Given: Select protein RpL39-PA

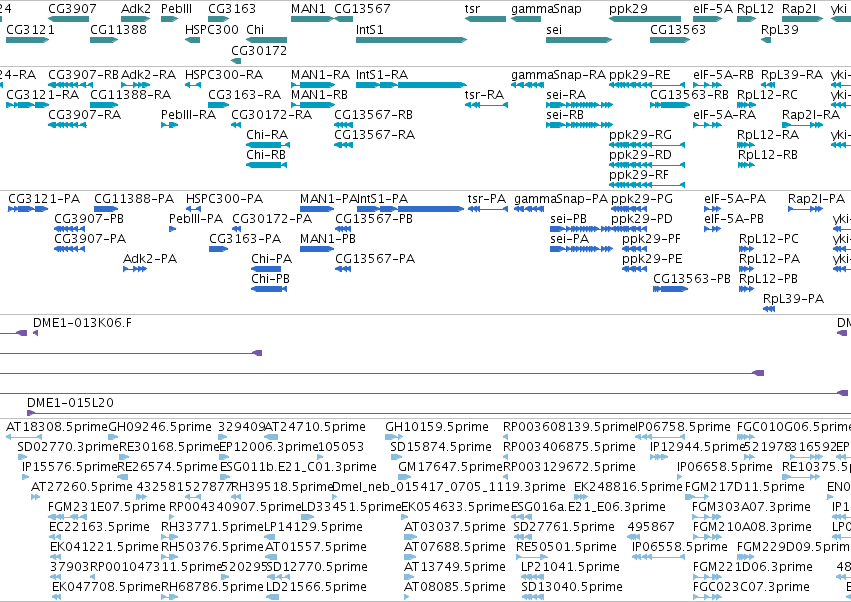Looking at the screenshot, I should (x=793, y=299).
